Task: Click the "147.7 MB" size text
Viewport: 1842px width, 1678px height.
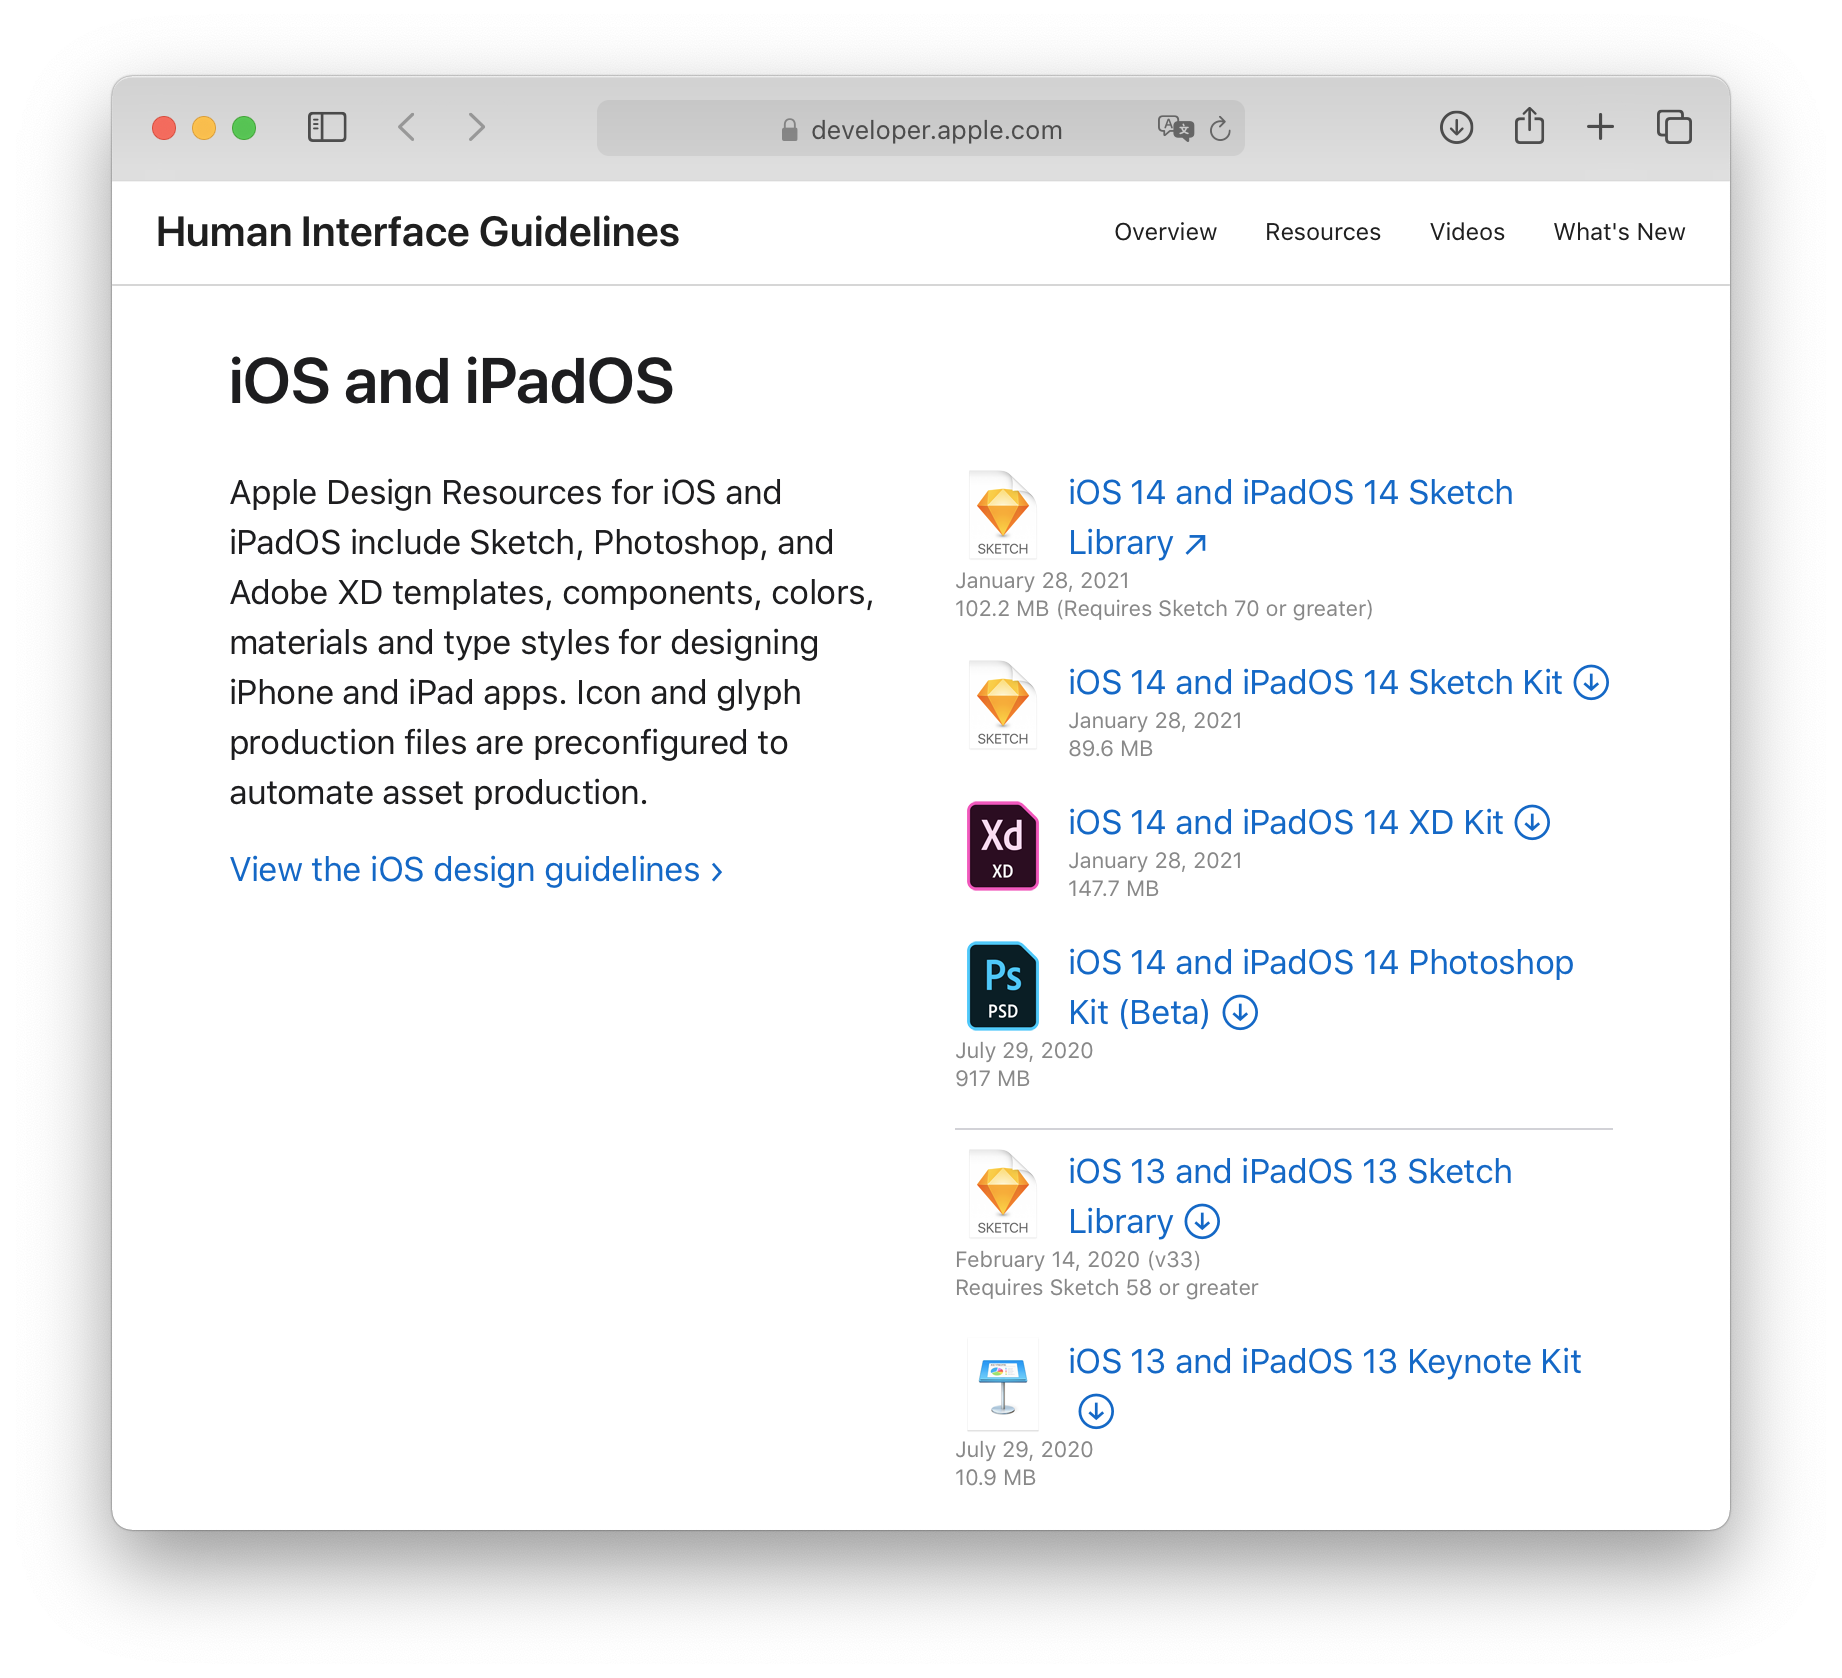Action: click(1113, 889)
